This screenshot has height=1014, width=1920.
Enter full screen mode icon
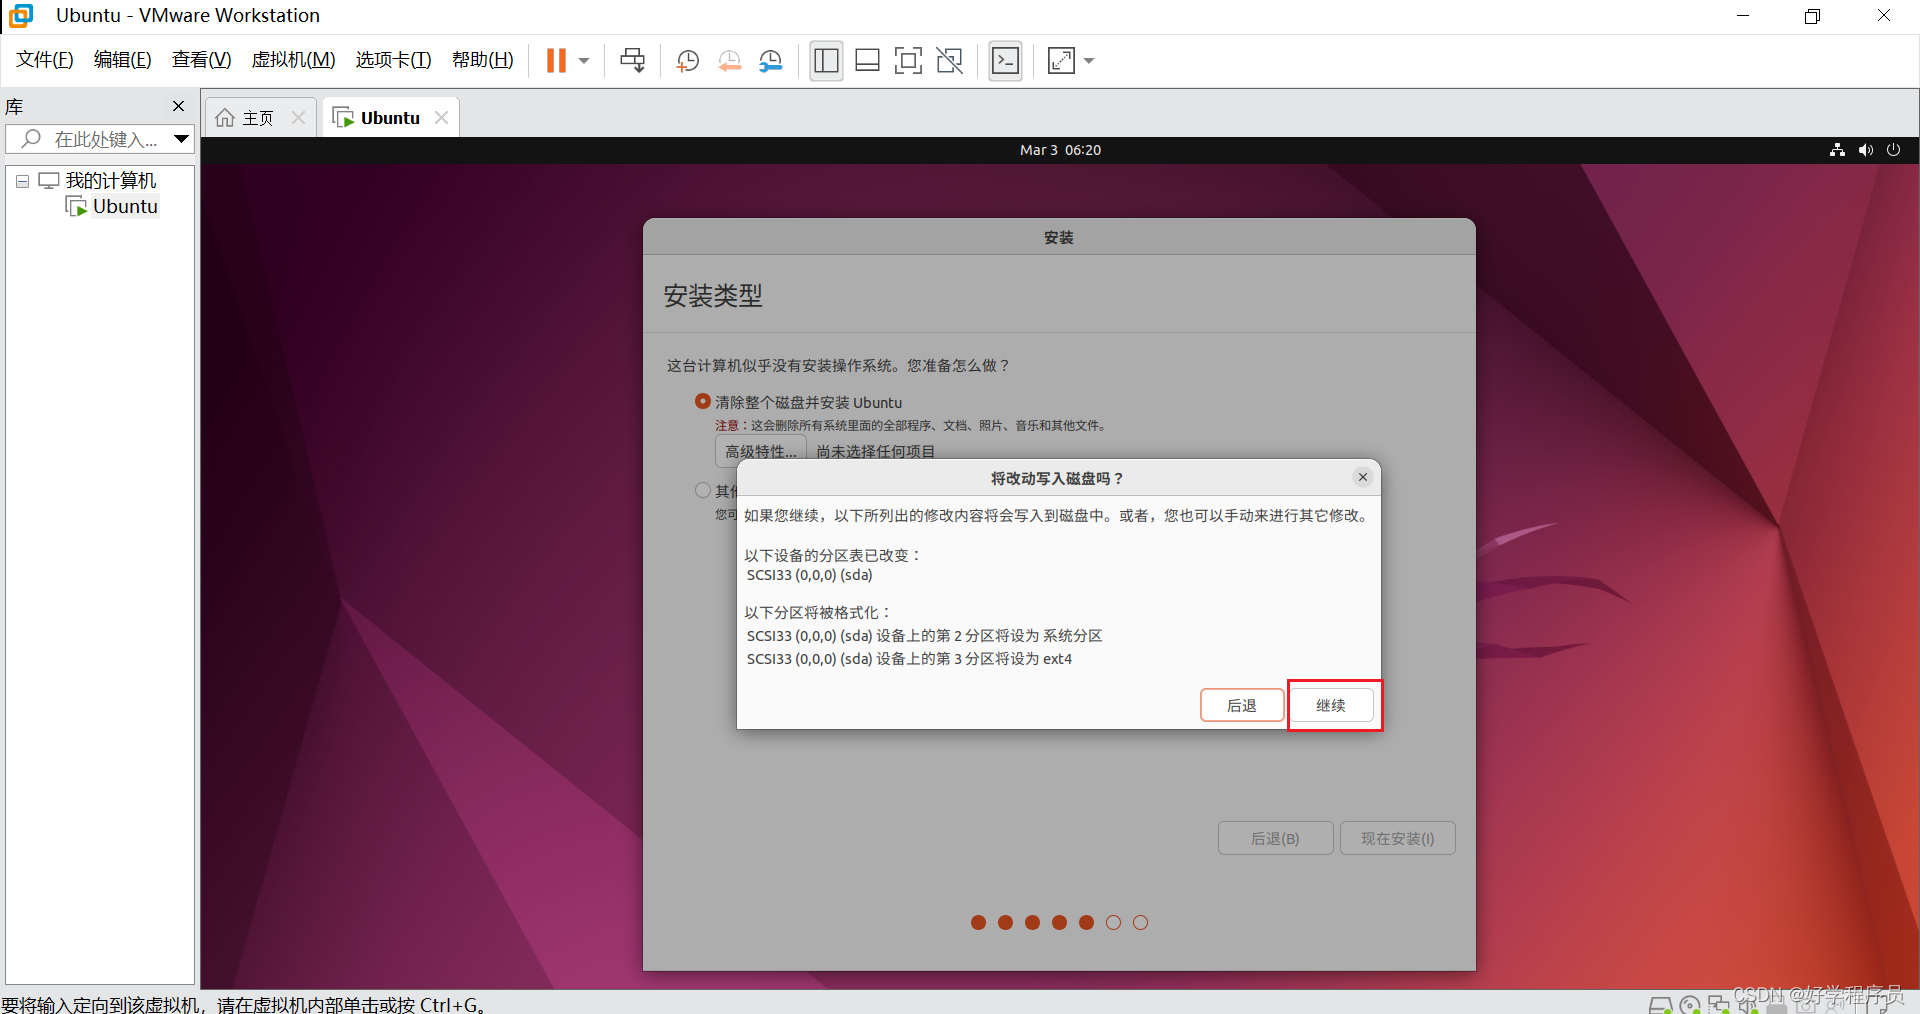pos(908,61)
